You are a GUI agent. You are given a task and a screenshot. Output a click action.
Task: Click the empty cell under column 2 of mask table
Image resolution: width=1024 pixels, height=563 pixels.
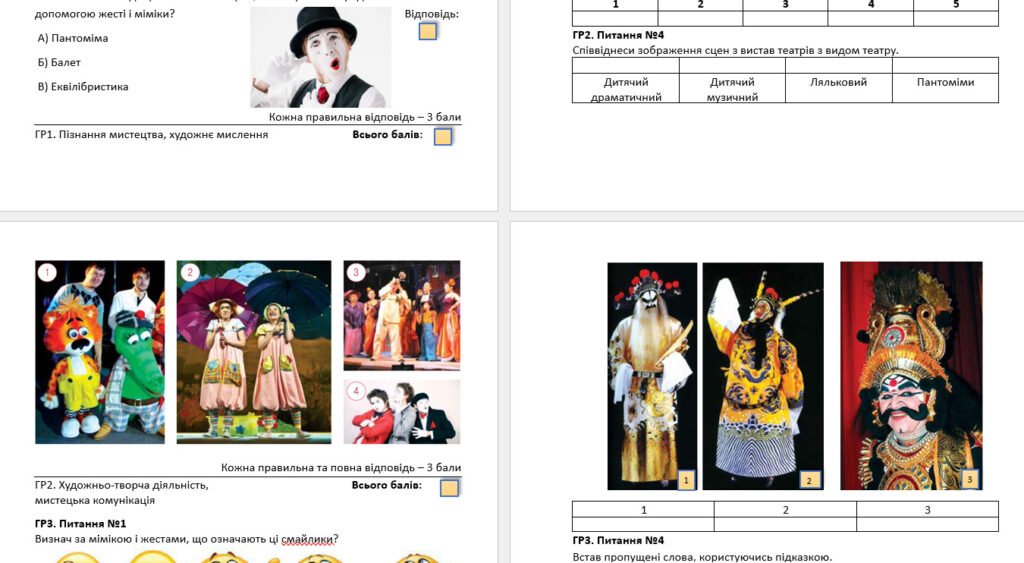(x=785, y=524)
